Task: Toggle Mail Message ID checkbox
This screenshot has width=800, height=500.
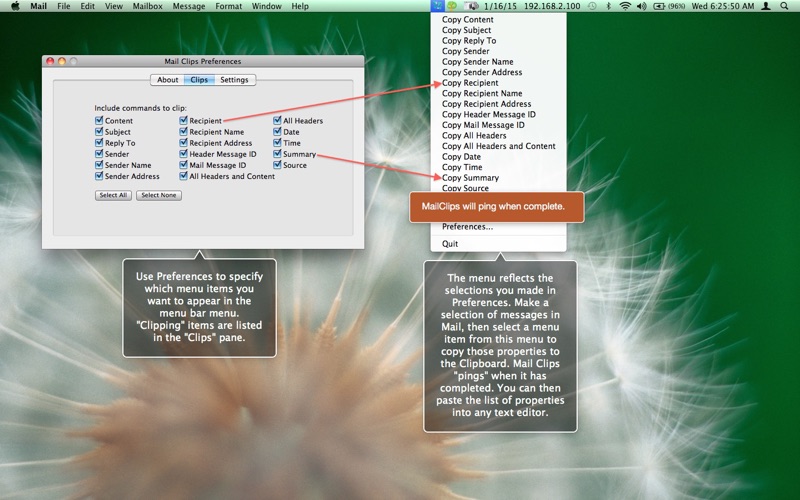Action: (x=183, y=165)
